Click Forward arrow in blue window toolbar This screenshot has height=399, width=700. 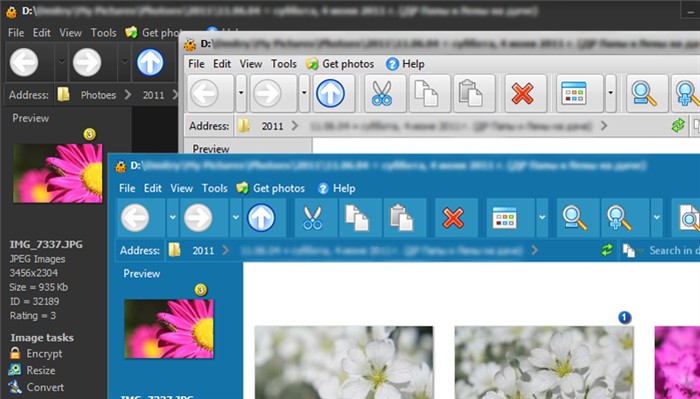(198, 218)
